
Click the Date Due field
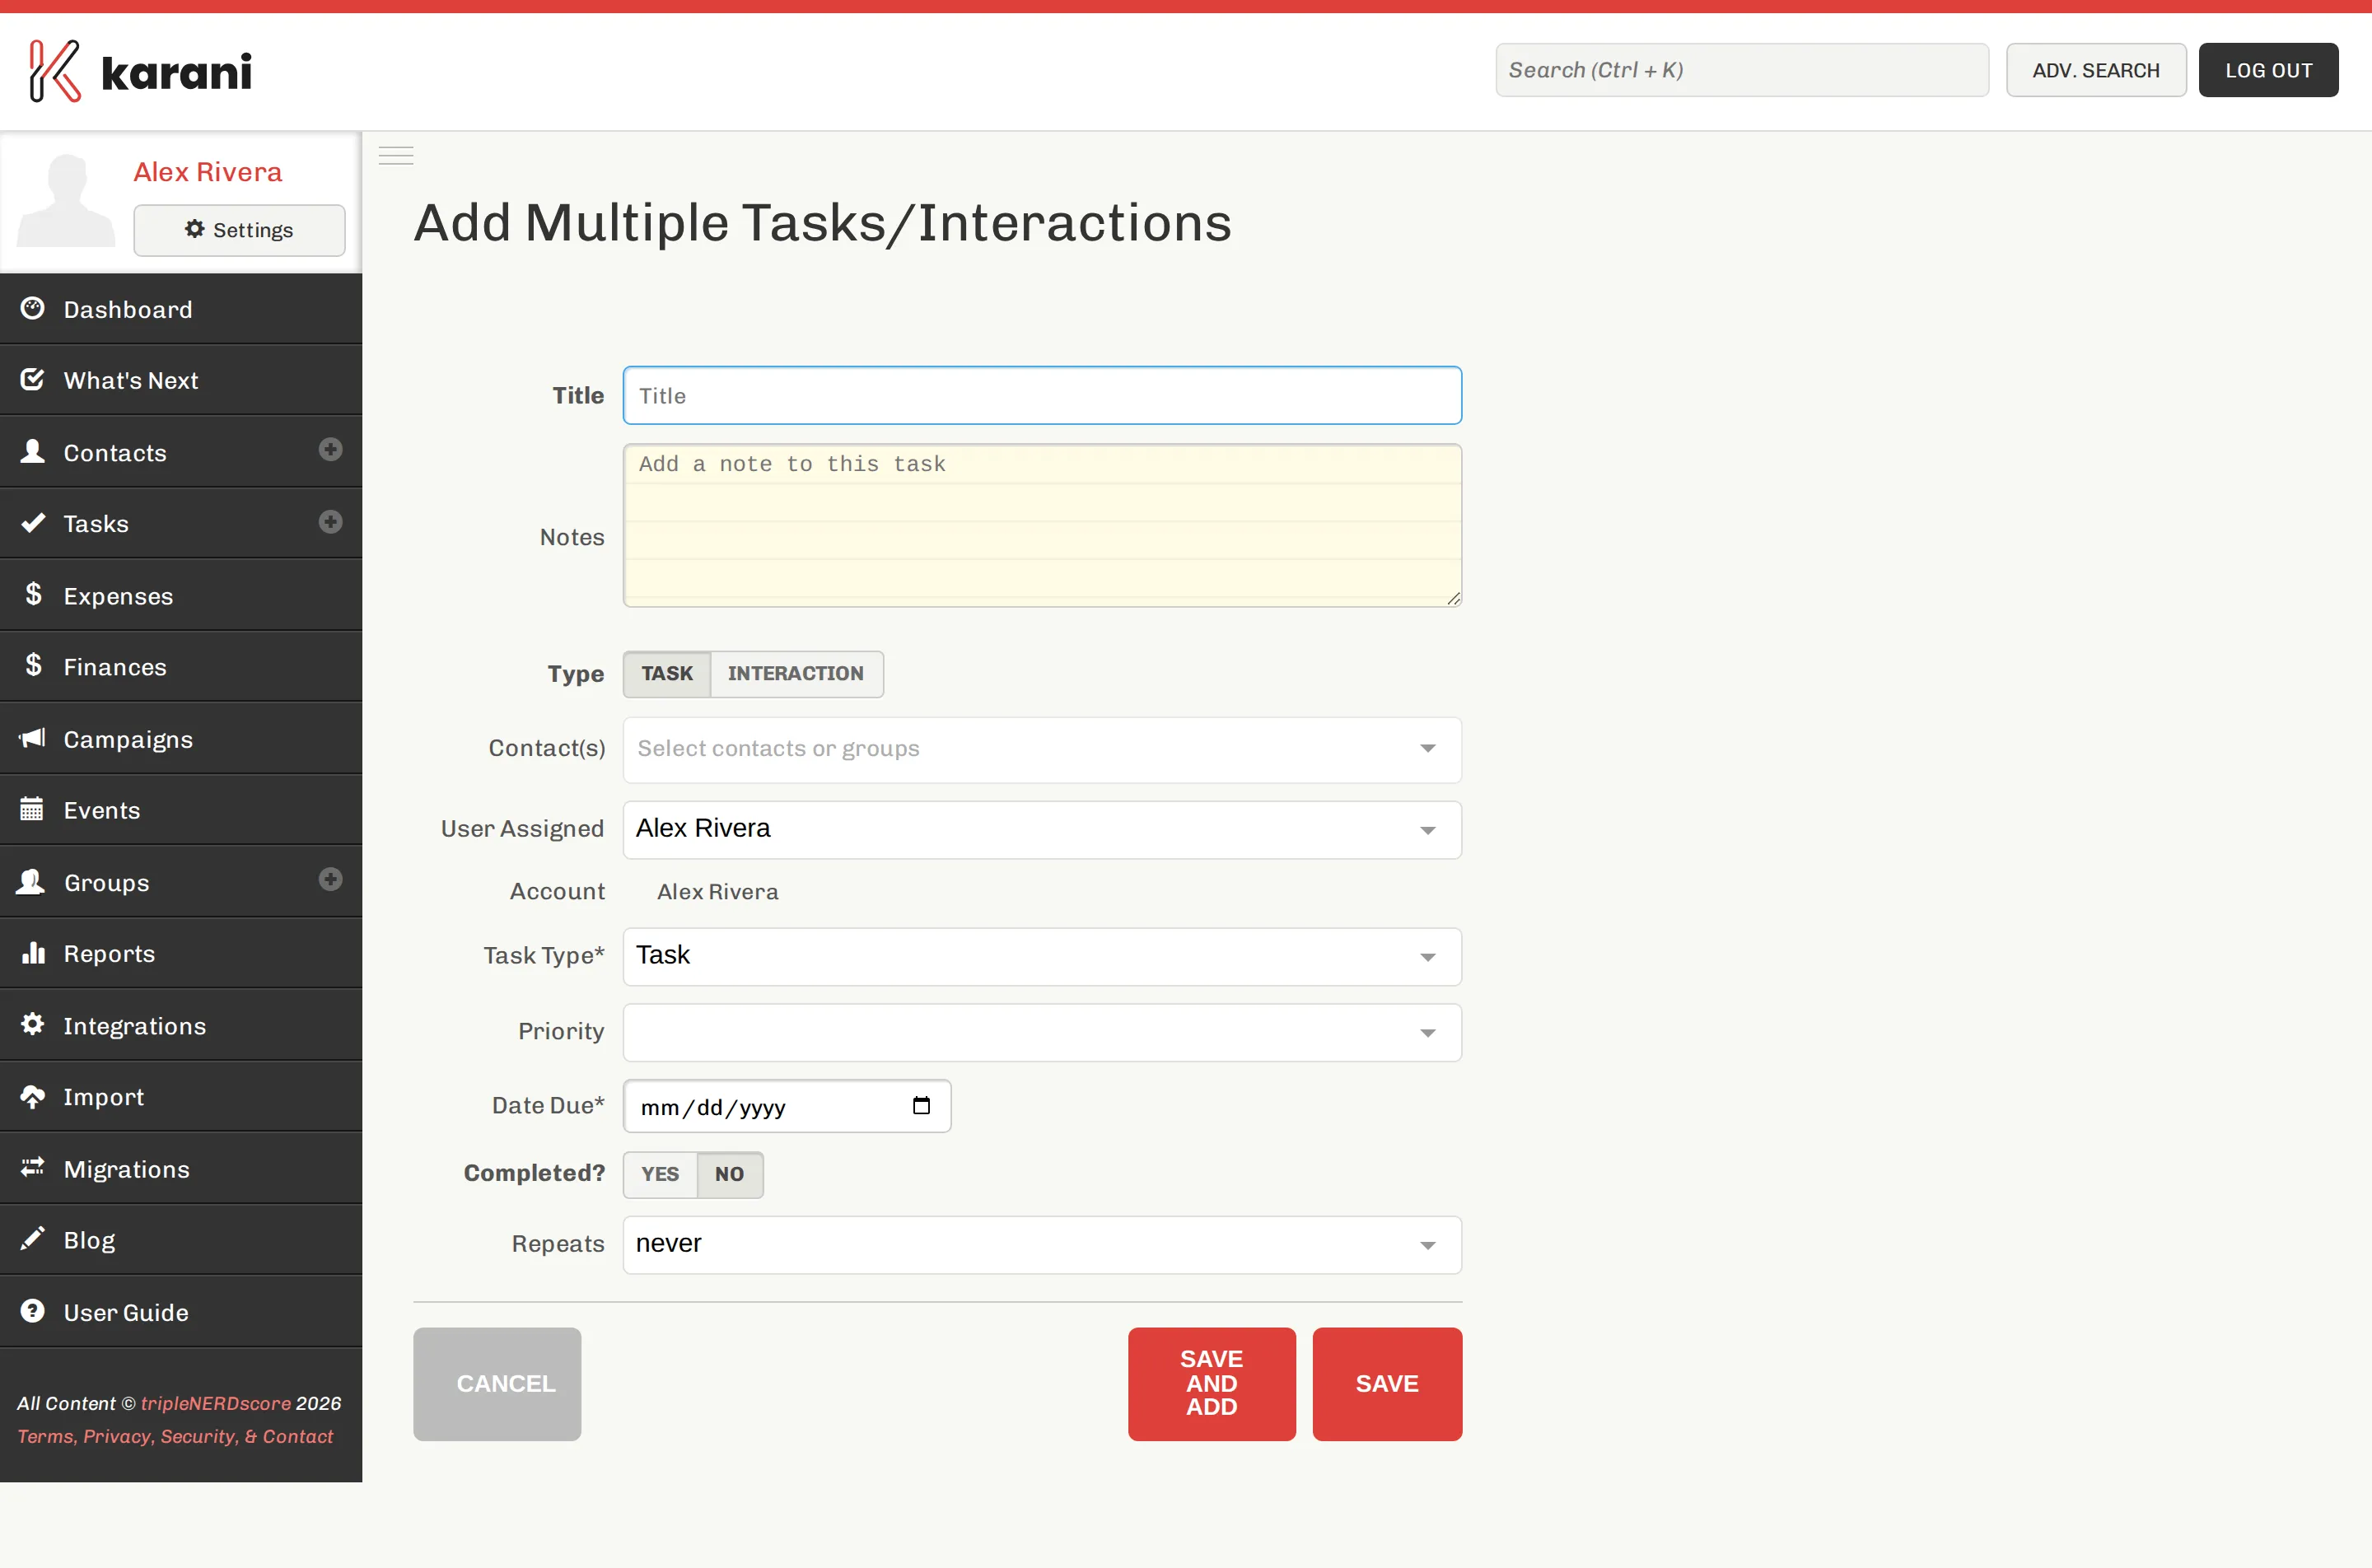click(787, 1106)
